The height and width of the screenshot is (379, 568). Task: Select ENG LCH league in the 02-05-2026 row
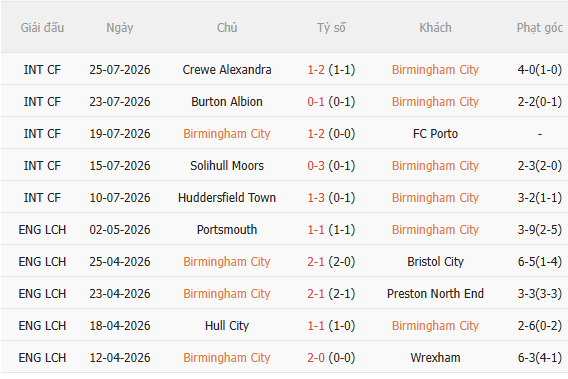click(42, 230)
